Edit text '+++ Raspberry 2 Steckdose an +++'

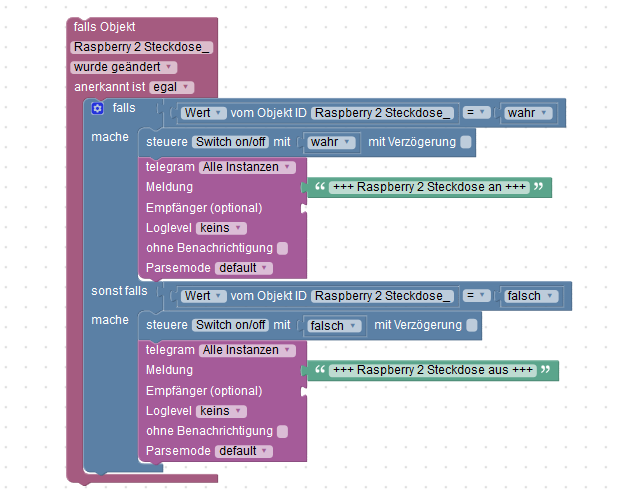(429, 187)
